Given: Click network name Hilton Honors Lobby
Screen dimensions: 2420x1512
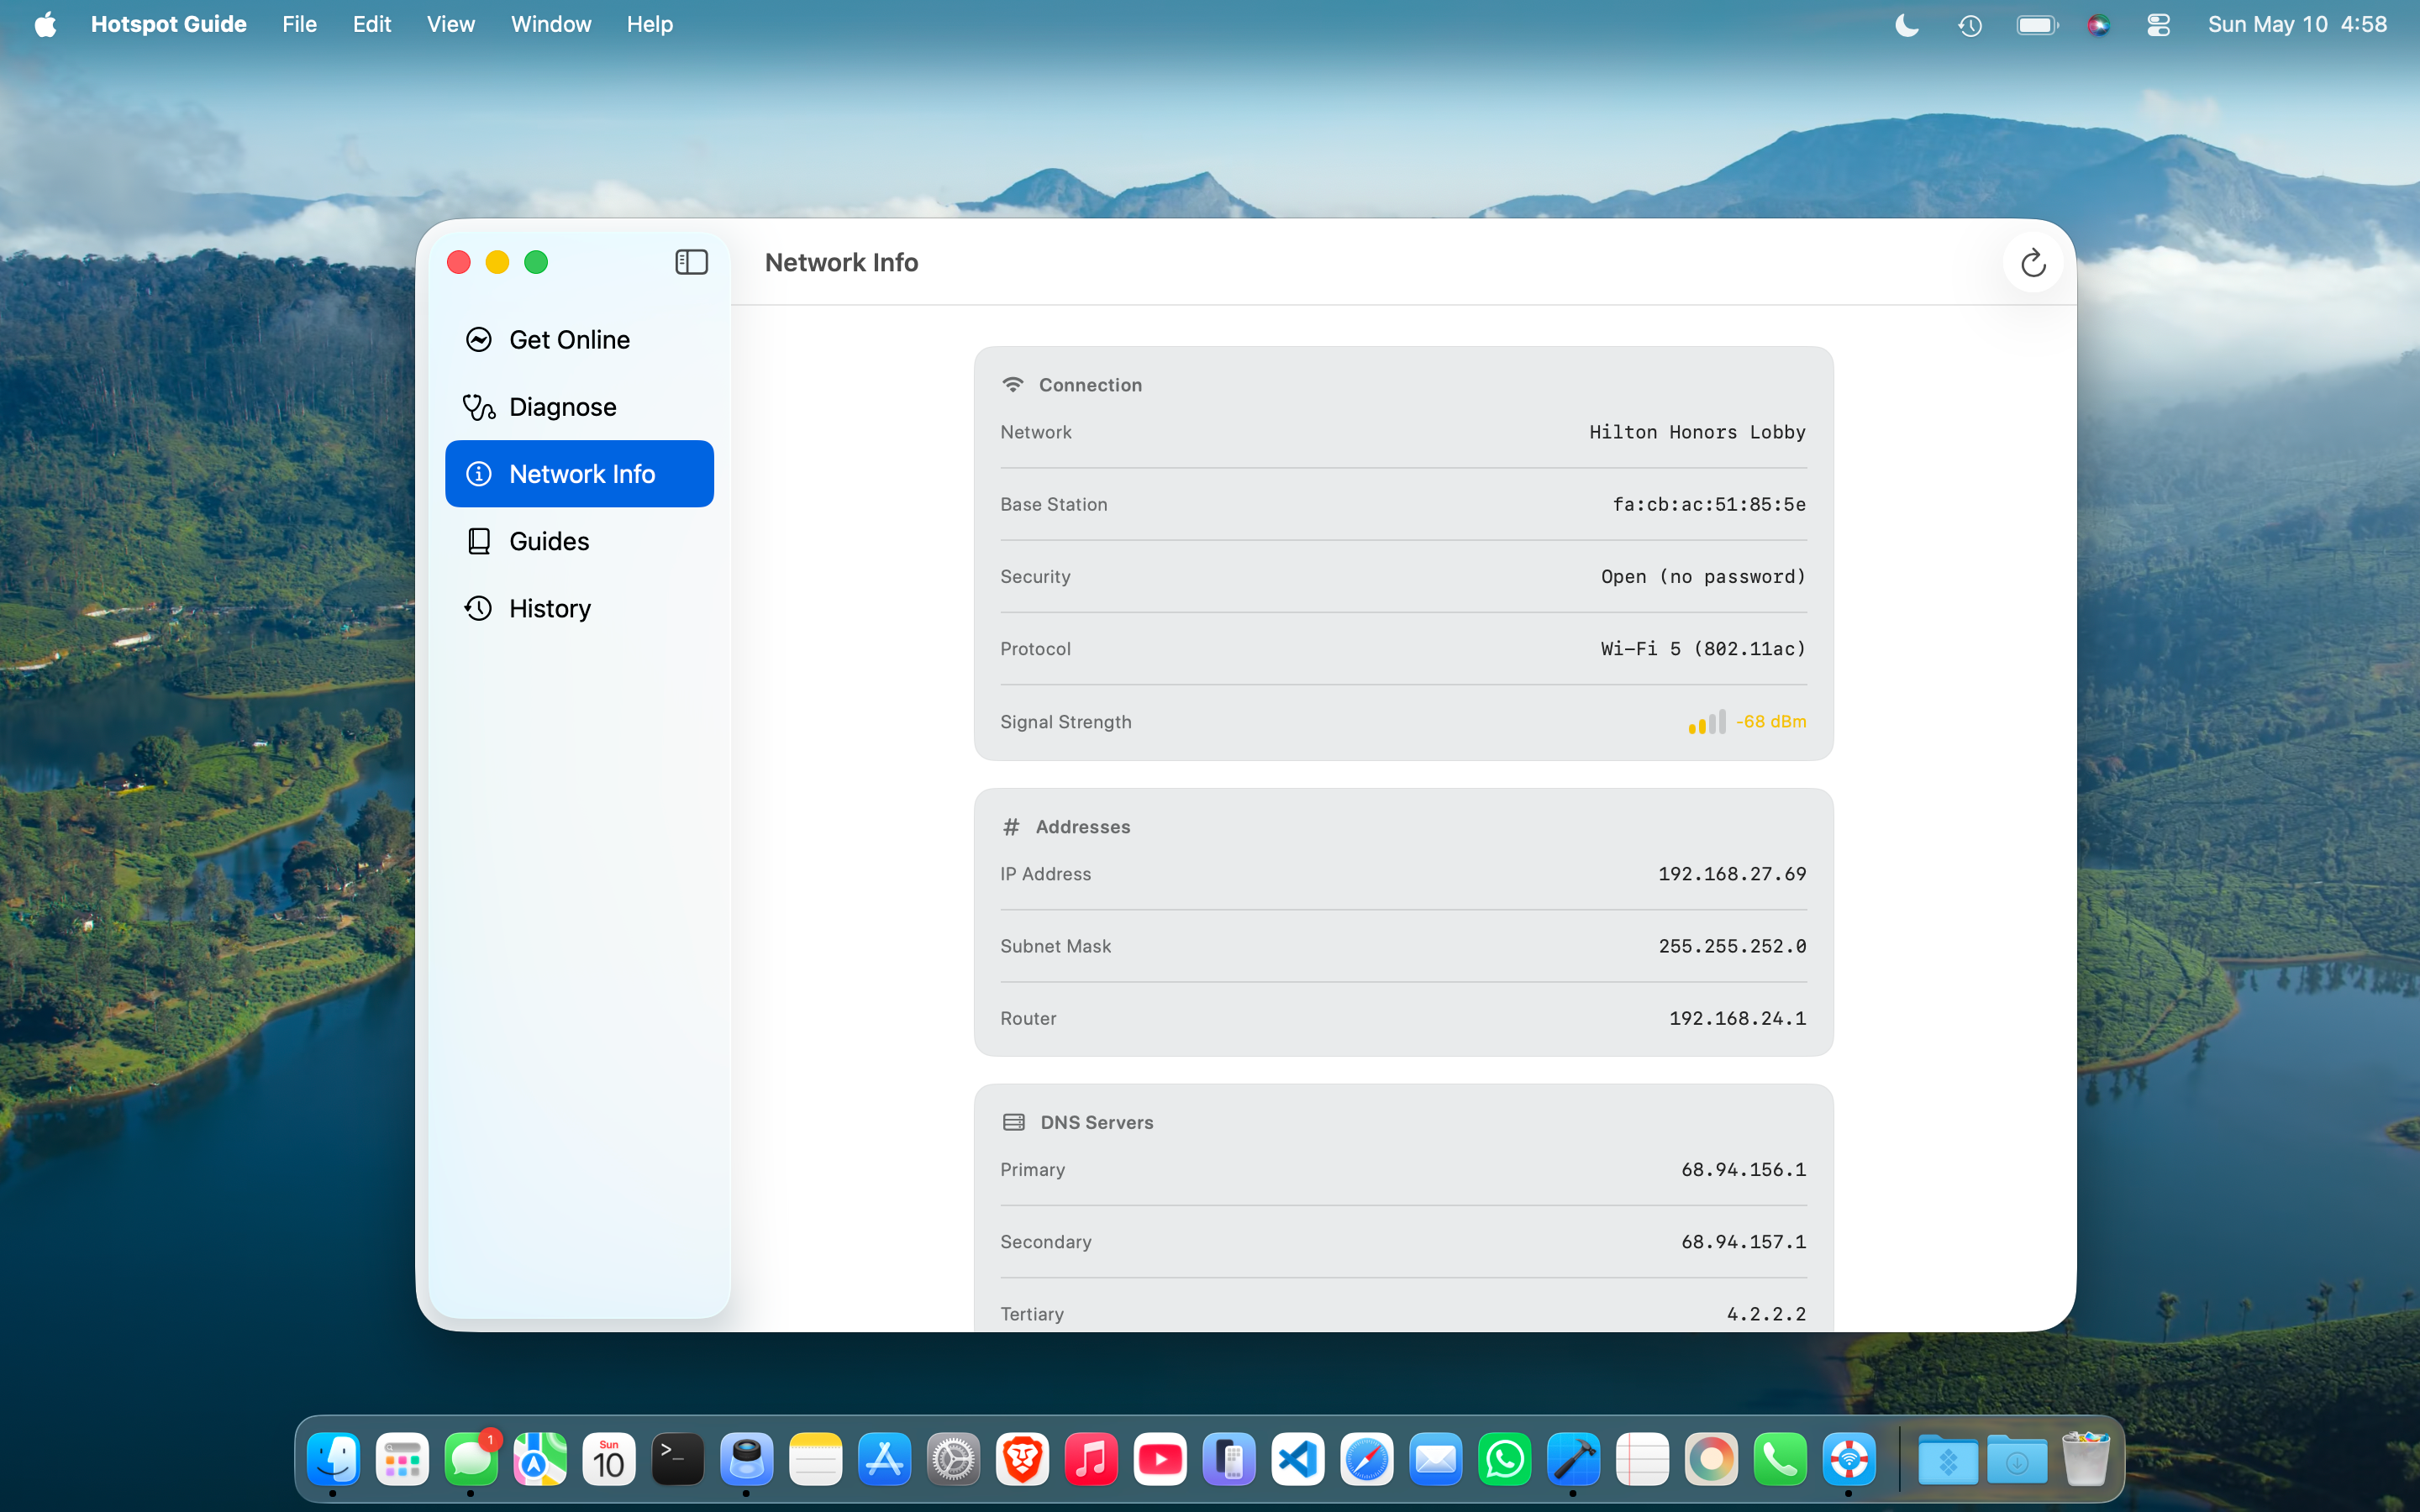Looking at the screenshot, I should pos(1697,432).
